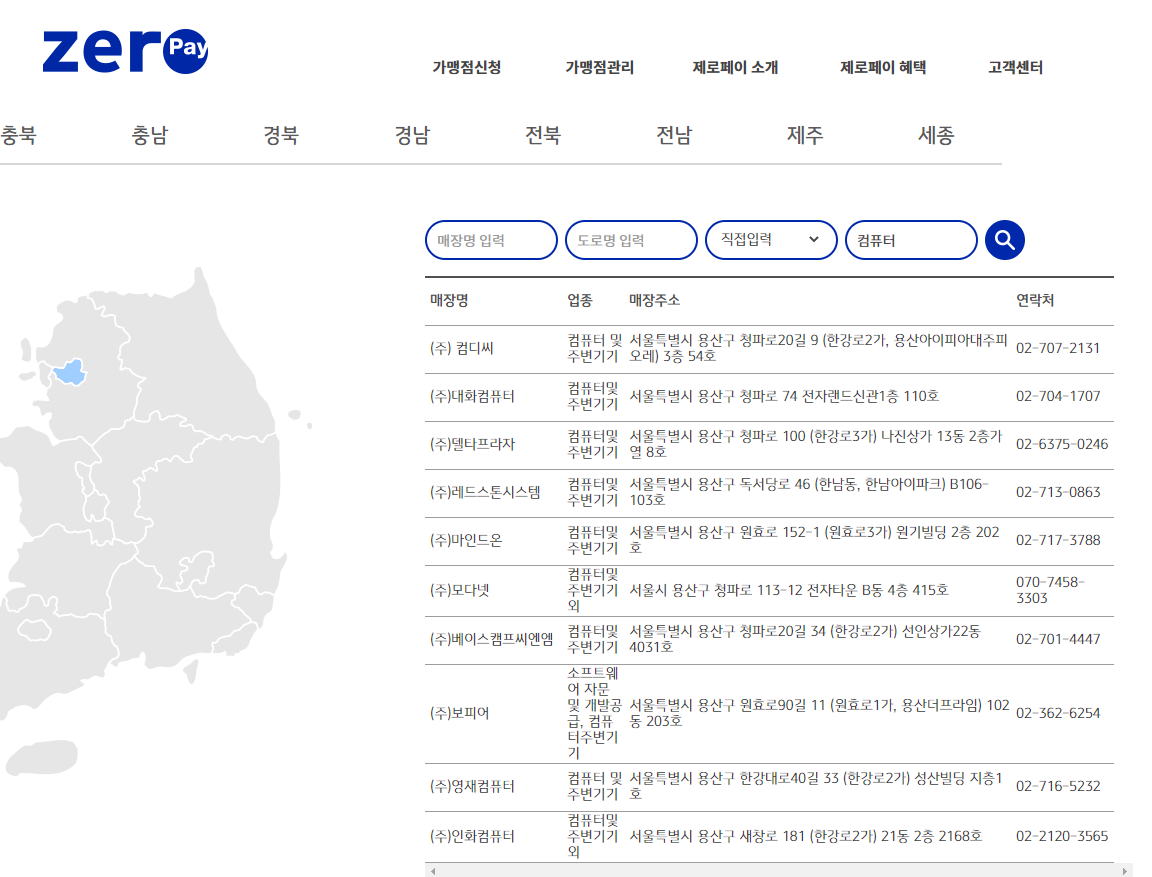The height and width of the screenshot is (877, 1152).
Task: Select the 제주 region tab
Action: pyautogui.click(x=805, y=135)
